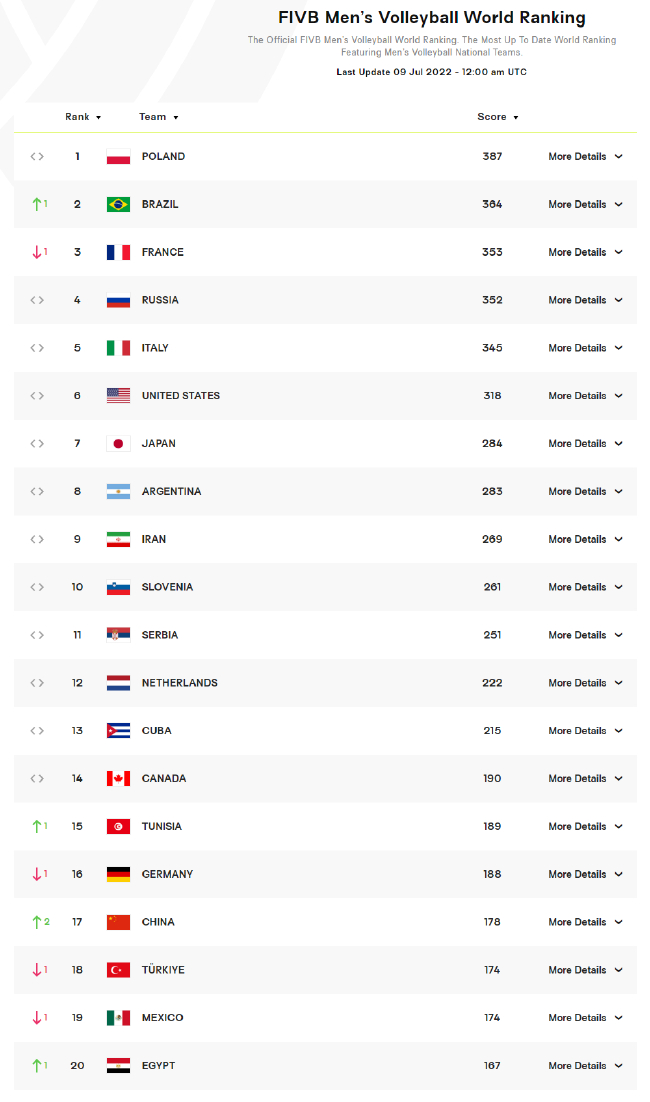Image resolution: width=650 pixels, height=1102 pixels.
Task: Expand More Details for Serbia
Action: pos(585,635)
